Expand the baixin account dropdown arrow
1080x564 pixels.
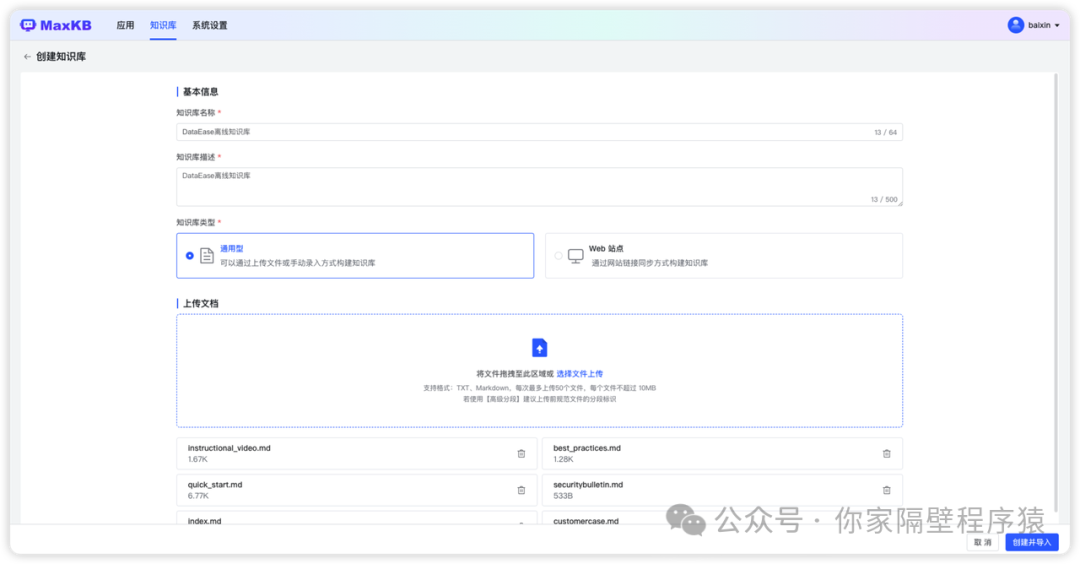click(x=1057, y=26)
